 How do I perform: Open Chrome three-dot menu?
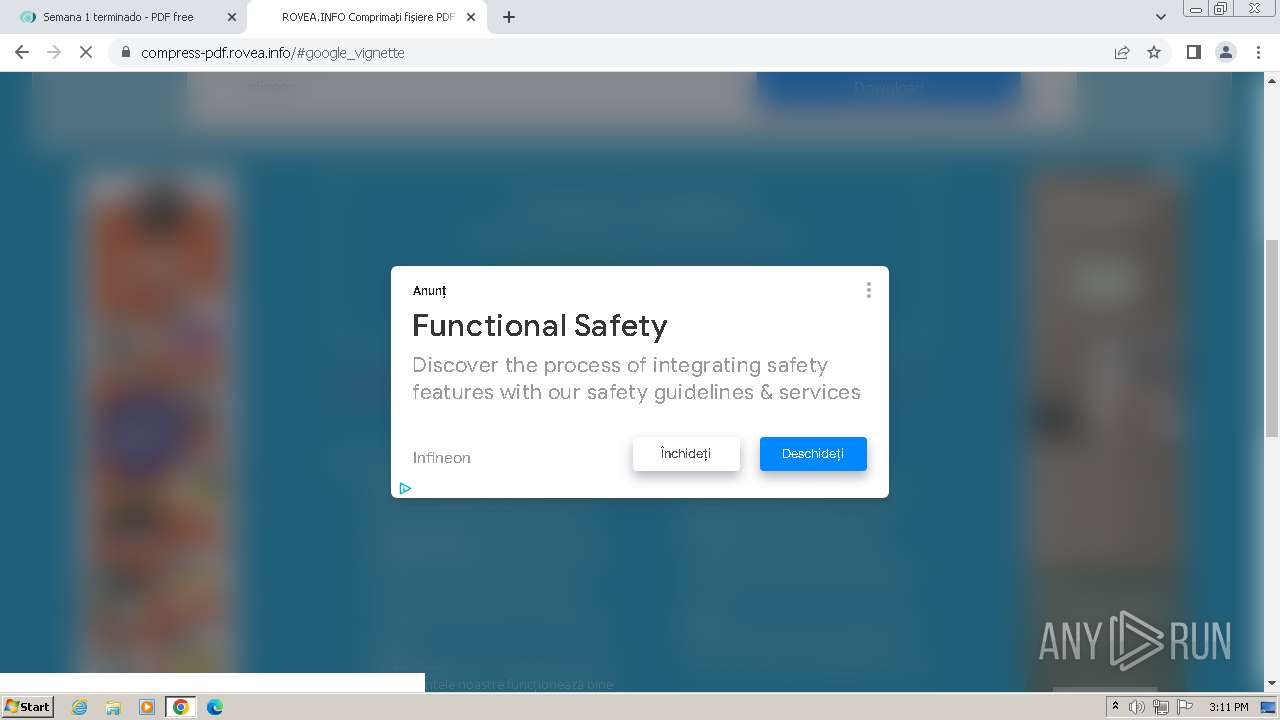[1259, 52]
